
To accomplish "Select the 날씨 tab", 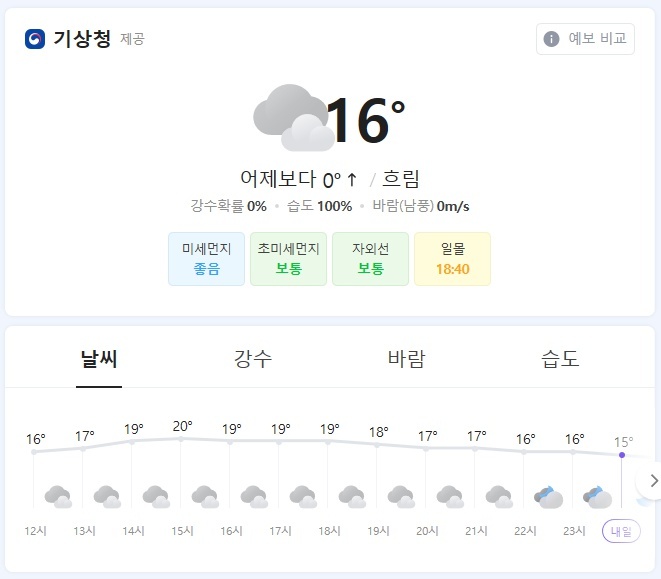I will [x=99, y=359].
